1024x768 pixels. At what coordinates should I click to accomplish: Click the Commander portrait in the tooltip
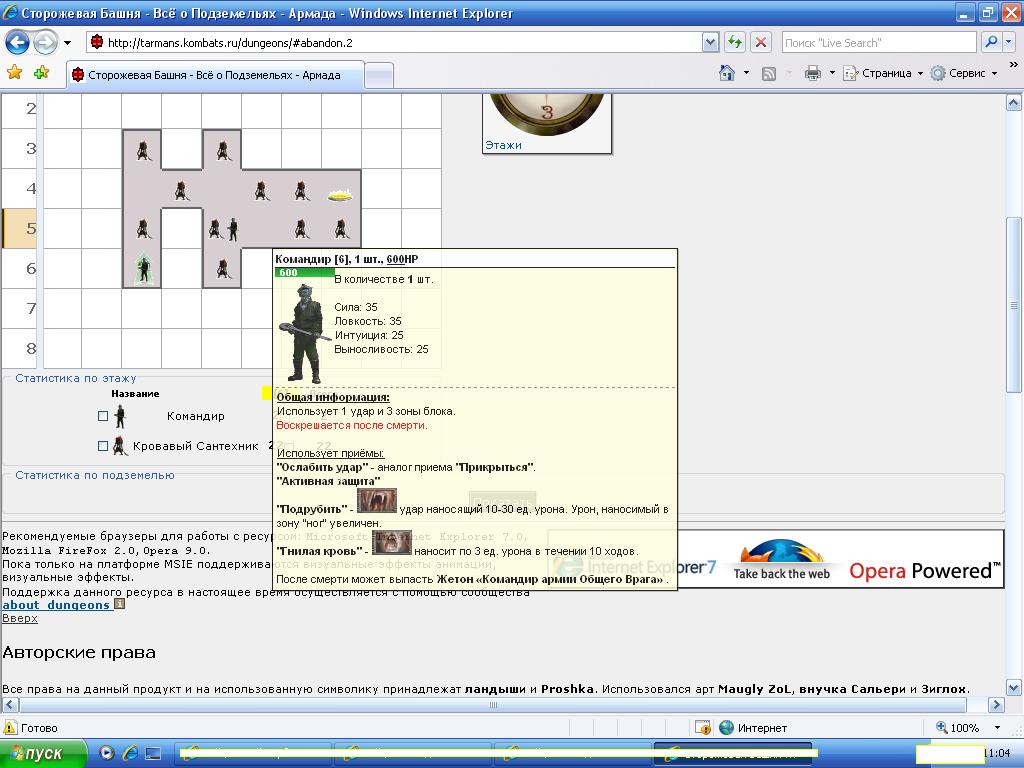click(x=305, y=333)
